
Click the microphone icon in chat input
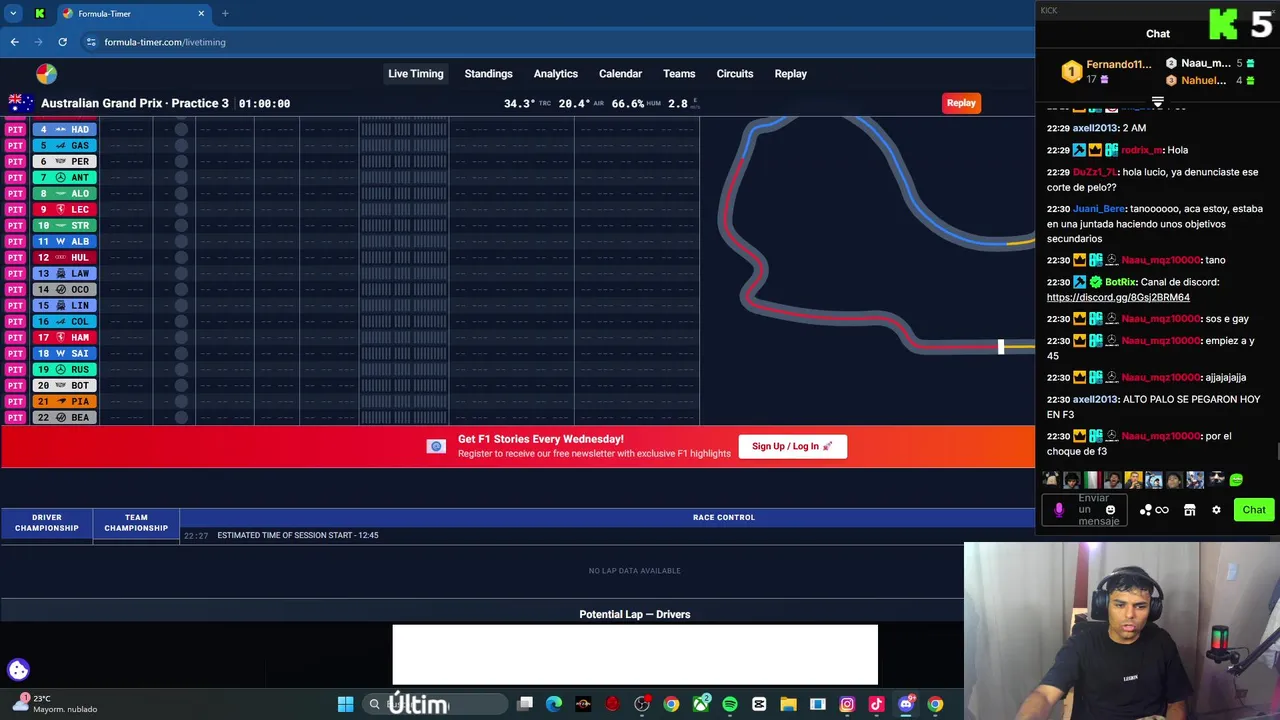pyautogui.click(x=1059, y=510)
